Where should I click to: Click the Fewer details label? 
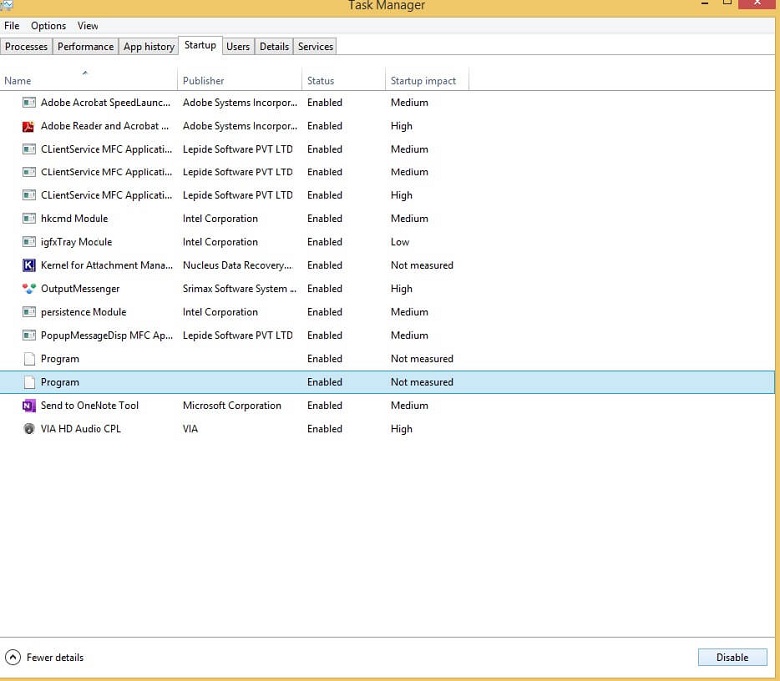55,657
